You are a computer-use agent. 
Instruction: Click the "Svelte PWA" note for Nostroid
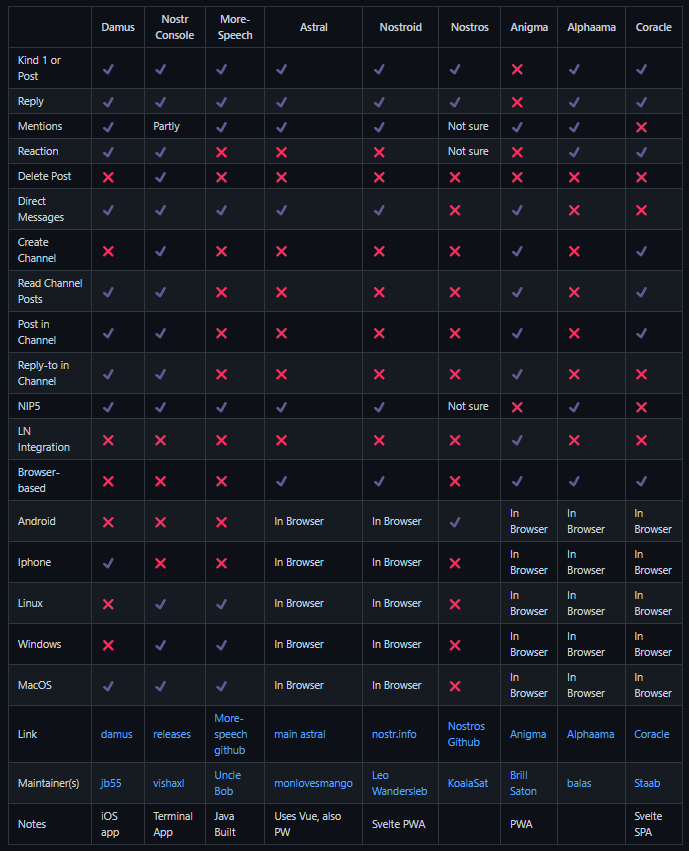click(x=398, y=824)
